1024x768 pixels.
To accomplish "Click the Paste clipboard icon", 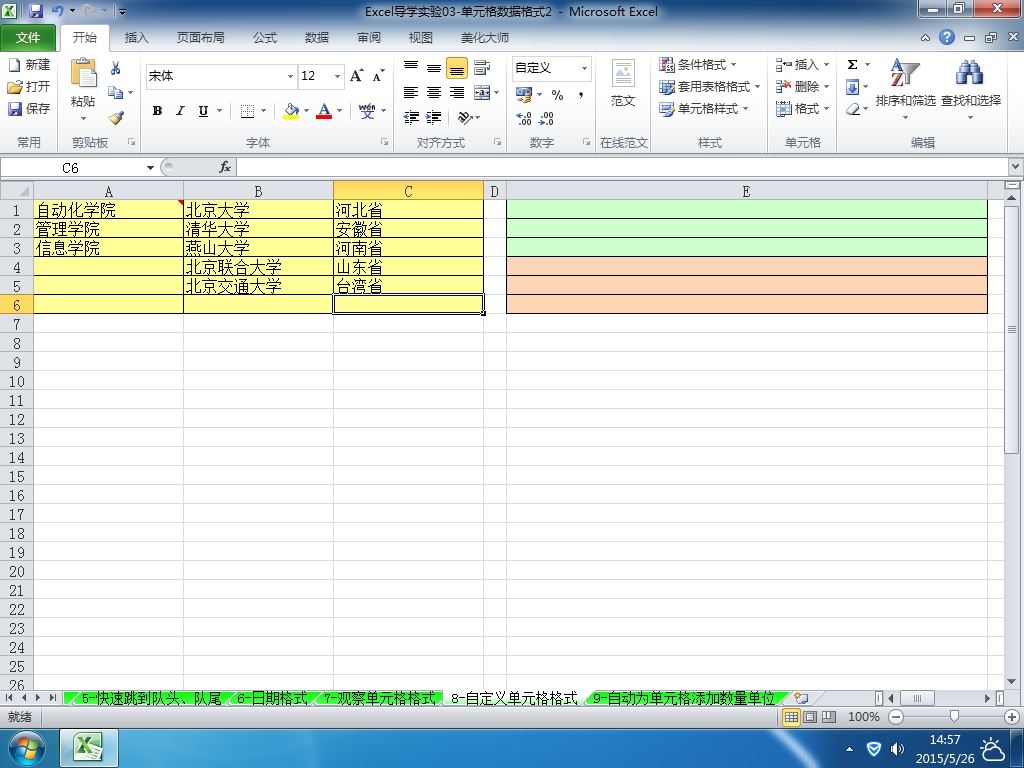I will (x=83, y=73).
